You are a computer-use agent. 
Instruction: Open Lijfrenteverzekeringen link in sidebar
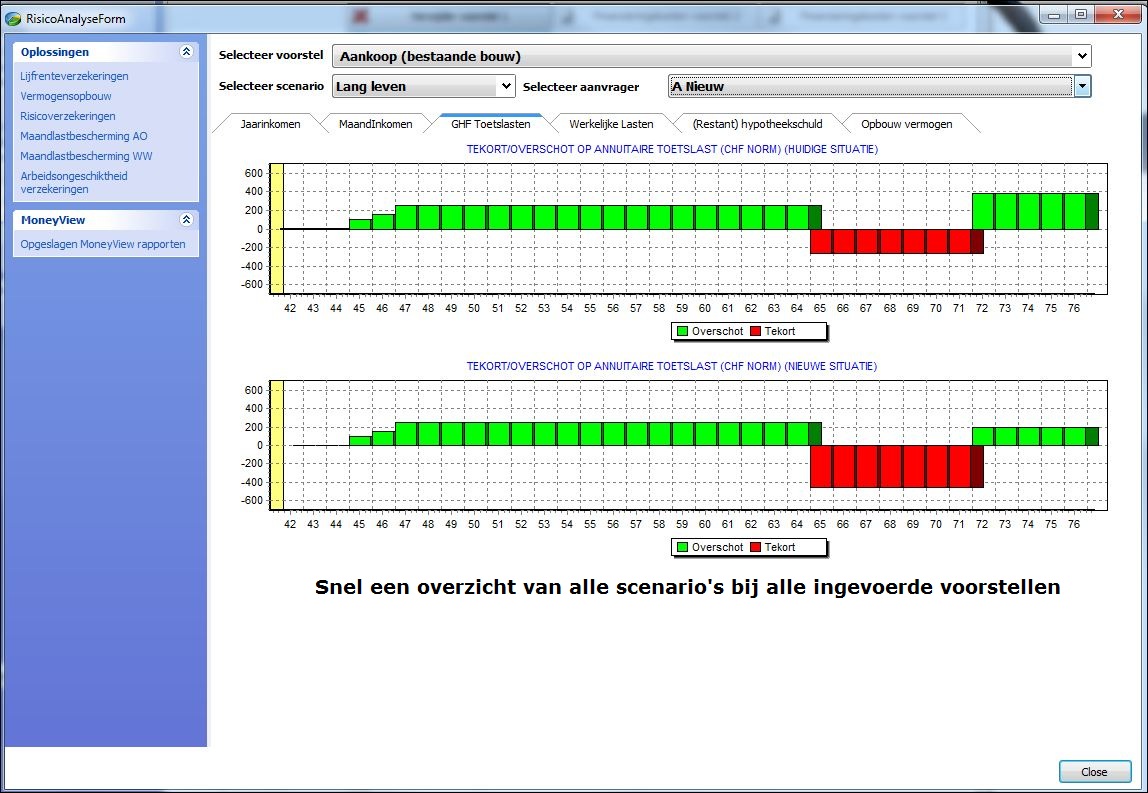click(74, 76)
